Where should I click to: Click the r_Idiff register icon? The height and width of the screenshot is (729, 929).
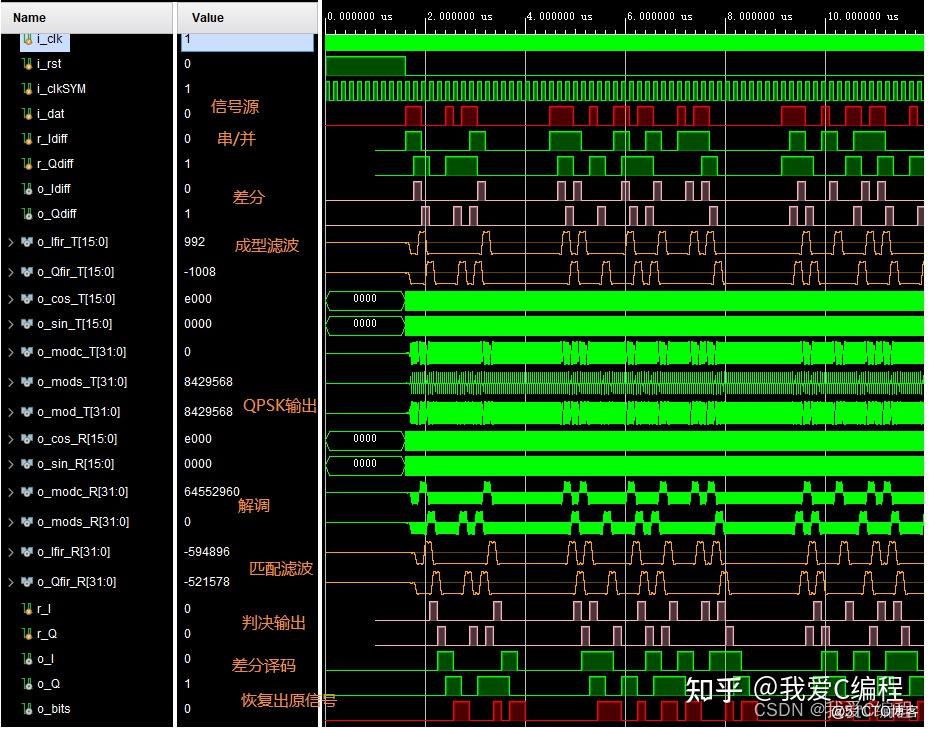tap(27, 139)
